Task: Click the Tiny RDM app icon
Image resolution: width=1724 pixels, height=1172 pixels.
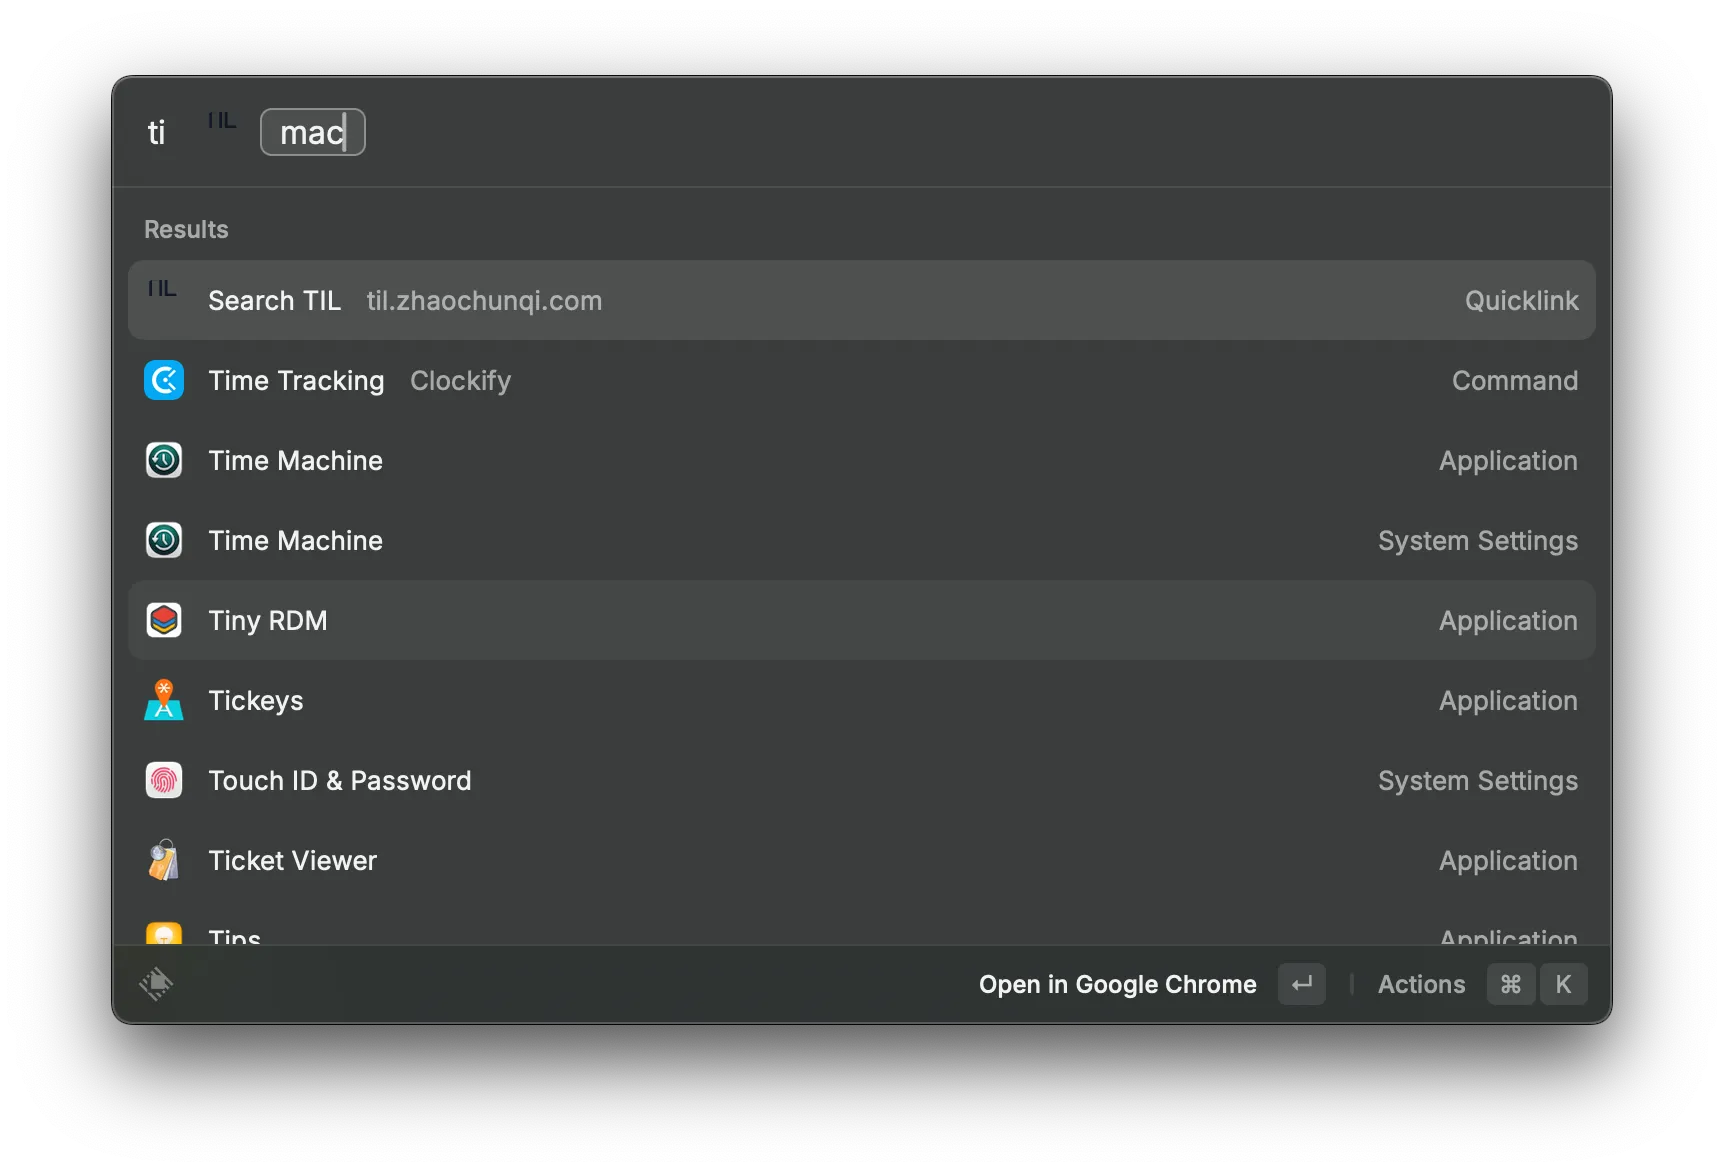Action: pos(164,620)
